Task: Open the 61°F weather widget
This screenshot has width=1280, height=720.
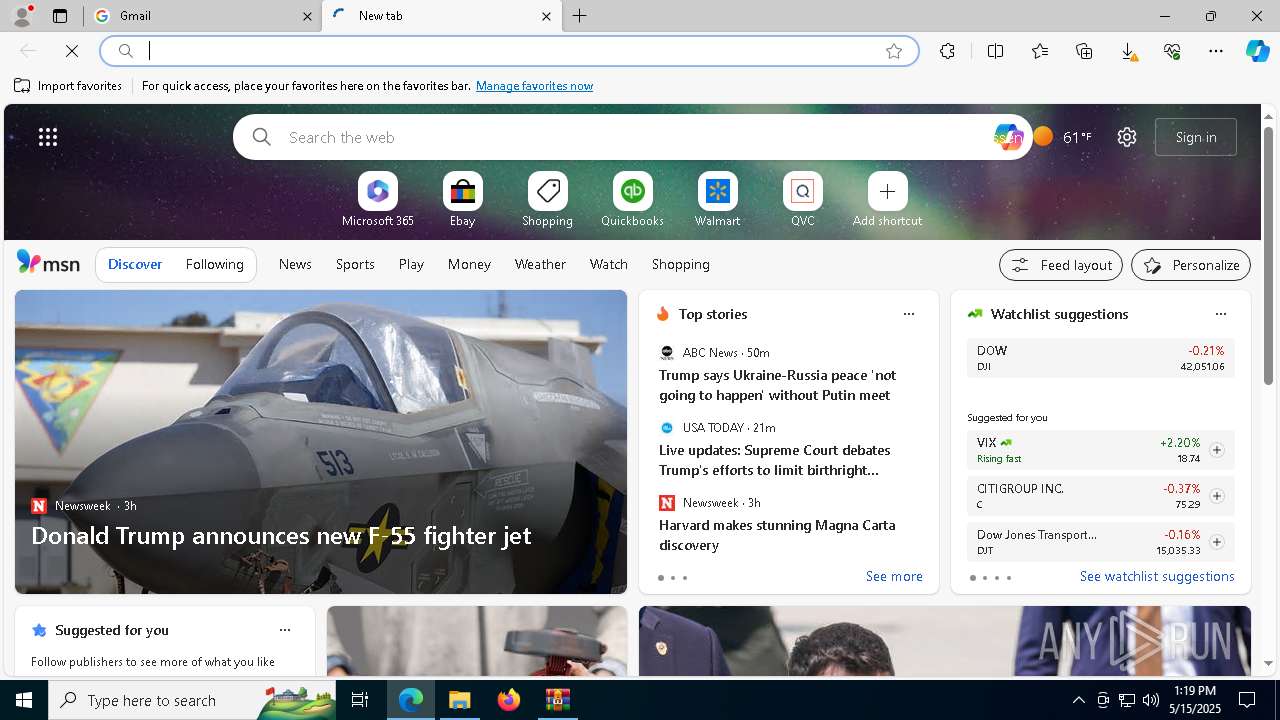Action: [1062, 137]
